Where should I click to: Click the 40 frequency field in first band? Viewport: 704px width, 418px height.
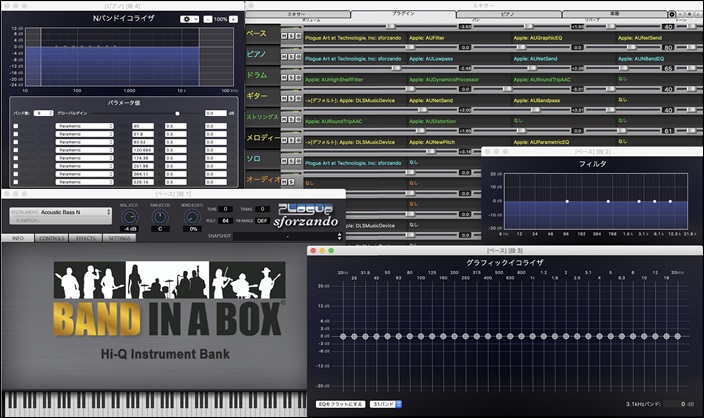[x=143, y=126]
